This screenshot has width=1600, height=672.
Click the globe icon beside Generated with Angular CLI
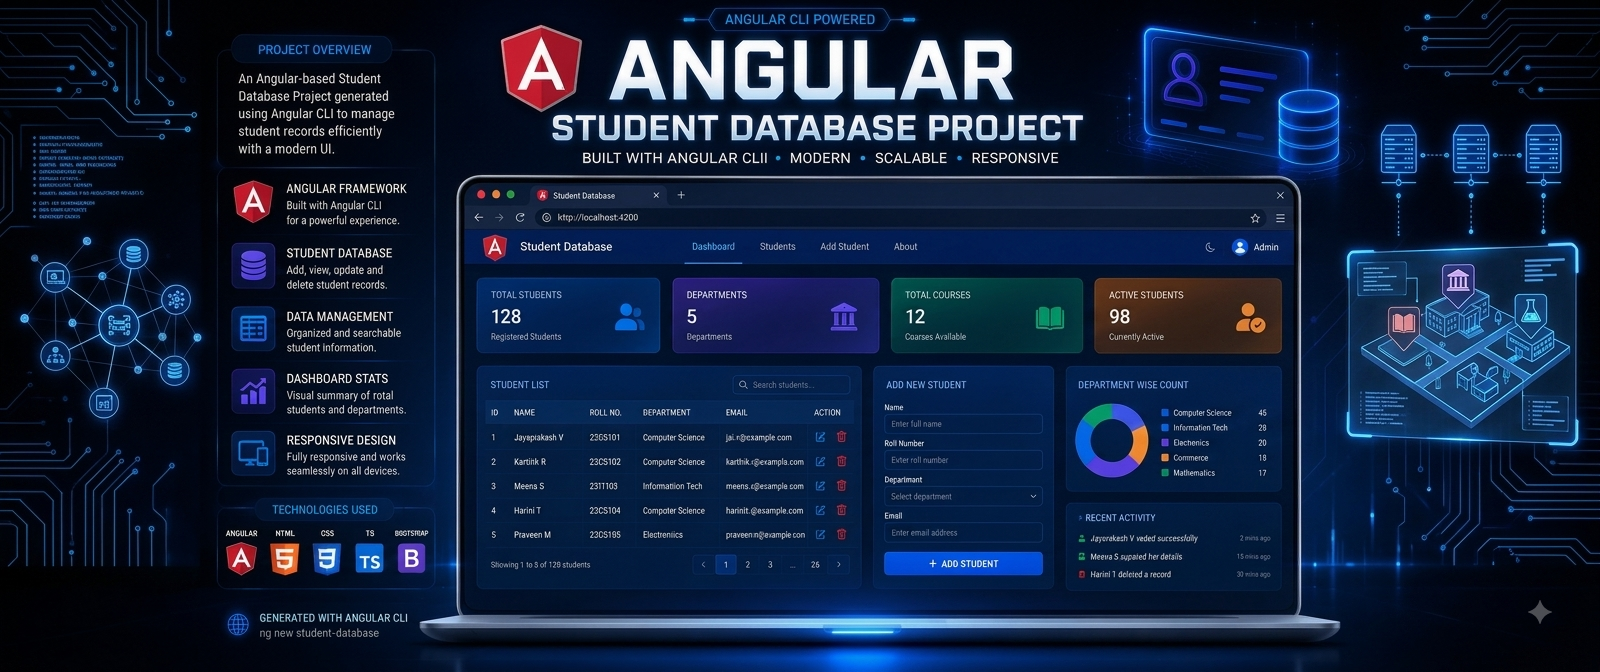(x=238, y=625)
